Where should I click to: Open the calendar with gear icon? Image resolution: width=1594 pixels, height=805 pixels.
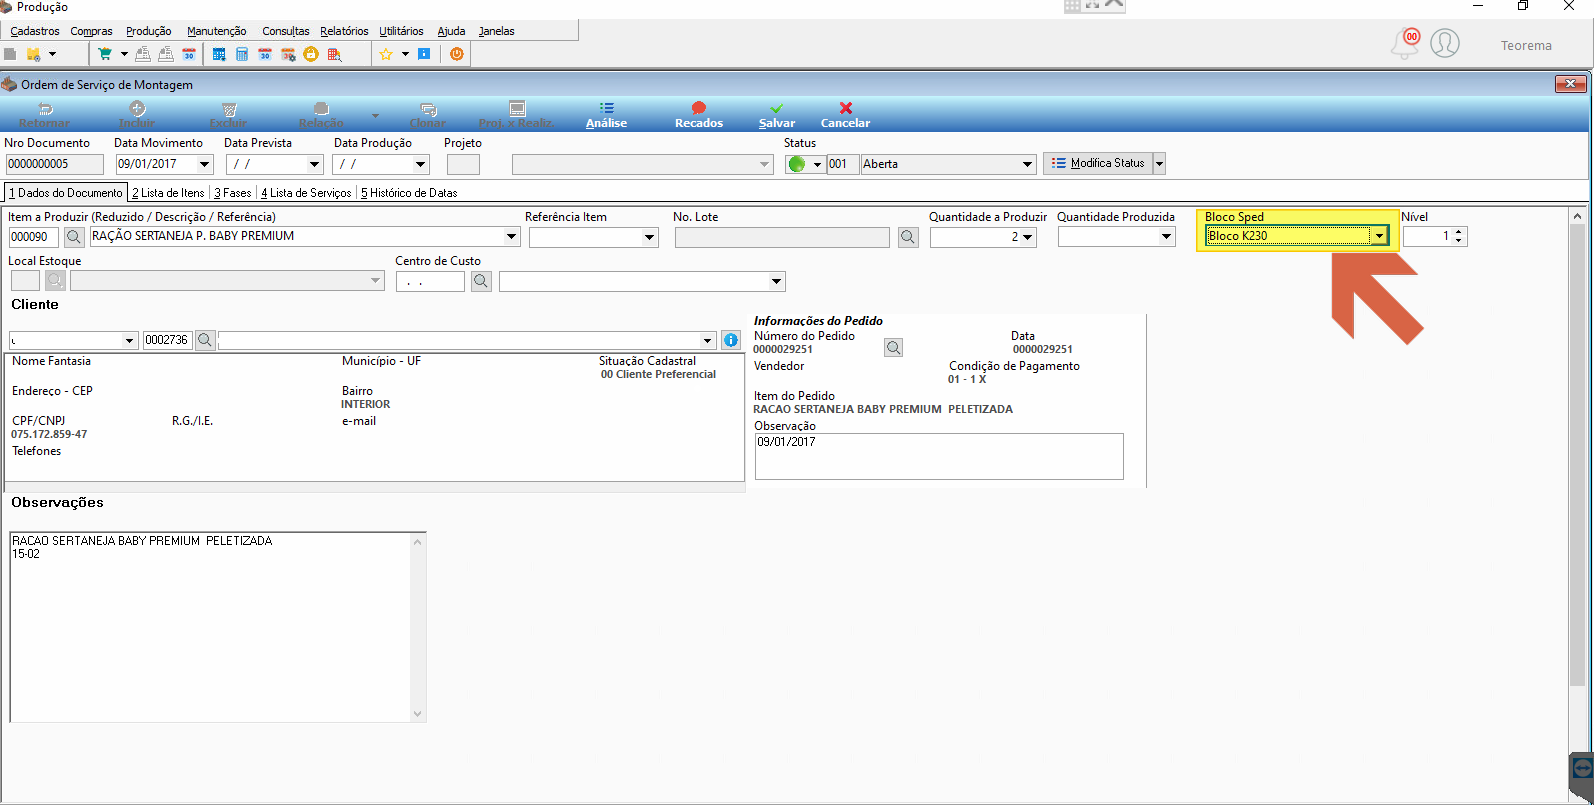coord(288,54)
